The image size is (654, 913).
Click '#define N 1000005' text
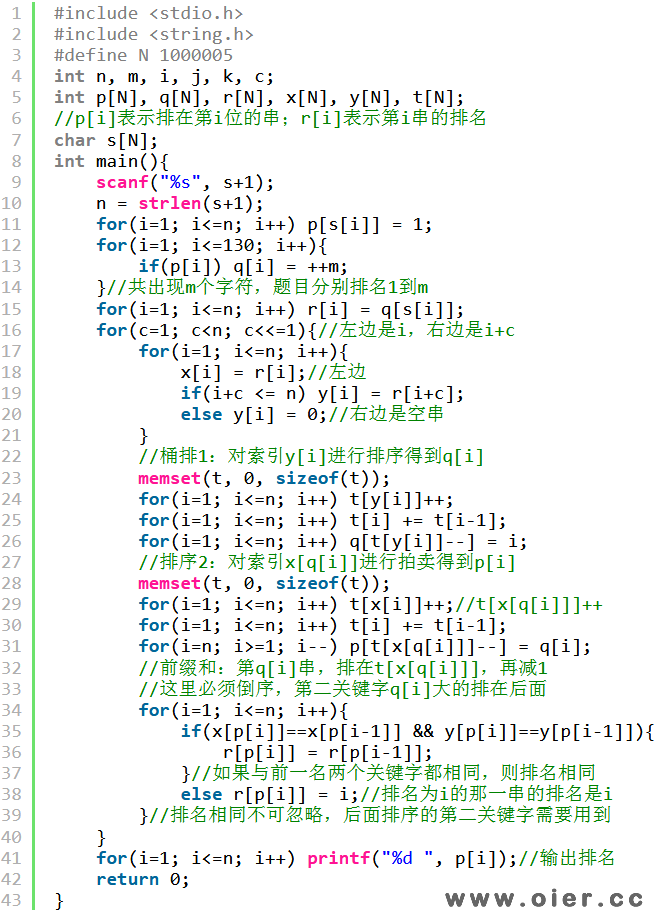tap(143, 55)
